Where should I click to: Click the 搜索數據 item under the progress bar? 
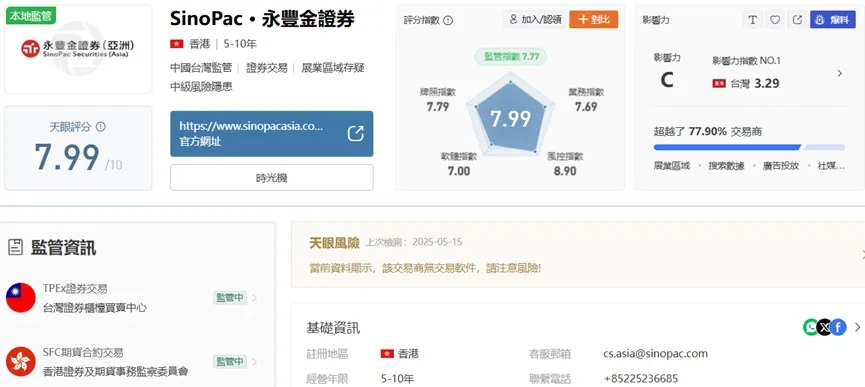point(726,165)
